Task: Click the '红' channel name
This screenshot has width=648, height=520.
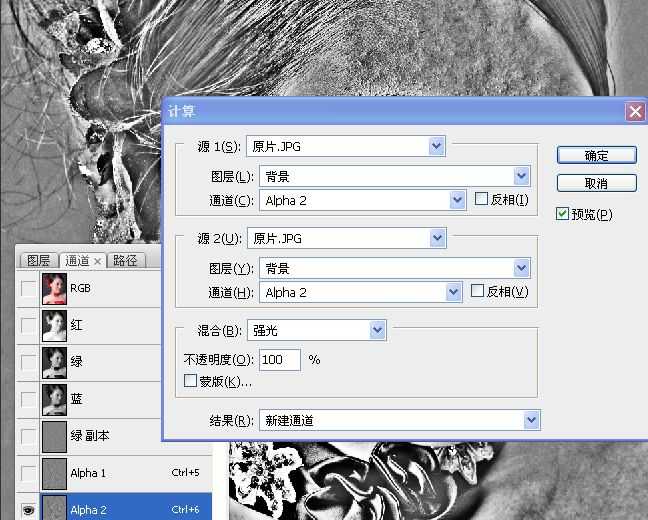Action: pos(76,325)
